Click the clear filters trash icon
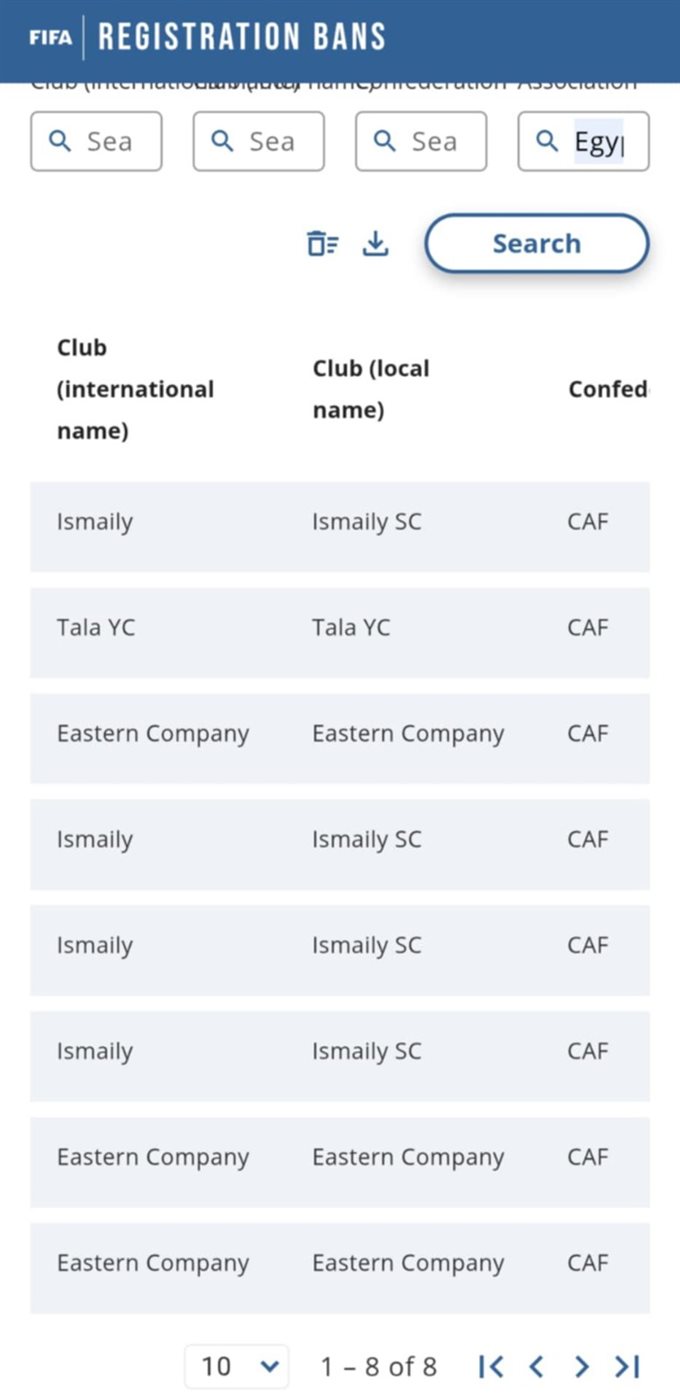Viewport: 680px width, 1400px height. click(322, 243)
